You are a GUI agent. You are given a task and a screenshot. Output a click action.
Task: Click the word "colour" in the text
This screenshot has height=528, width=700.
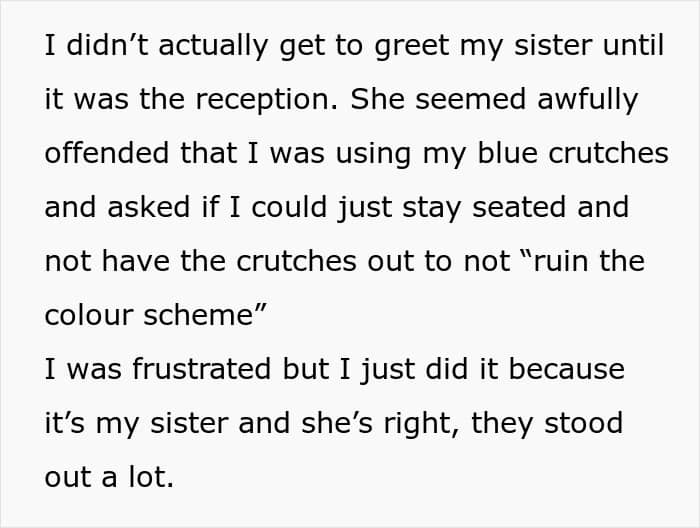point(88,315)
